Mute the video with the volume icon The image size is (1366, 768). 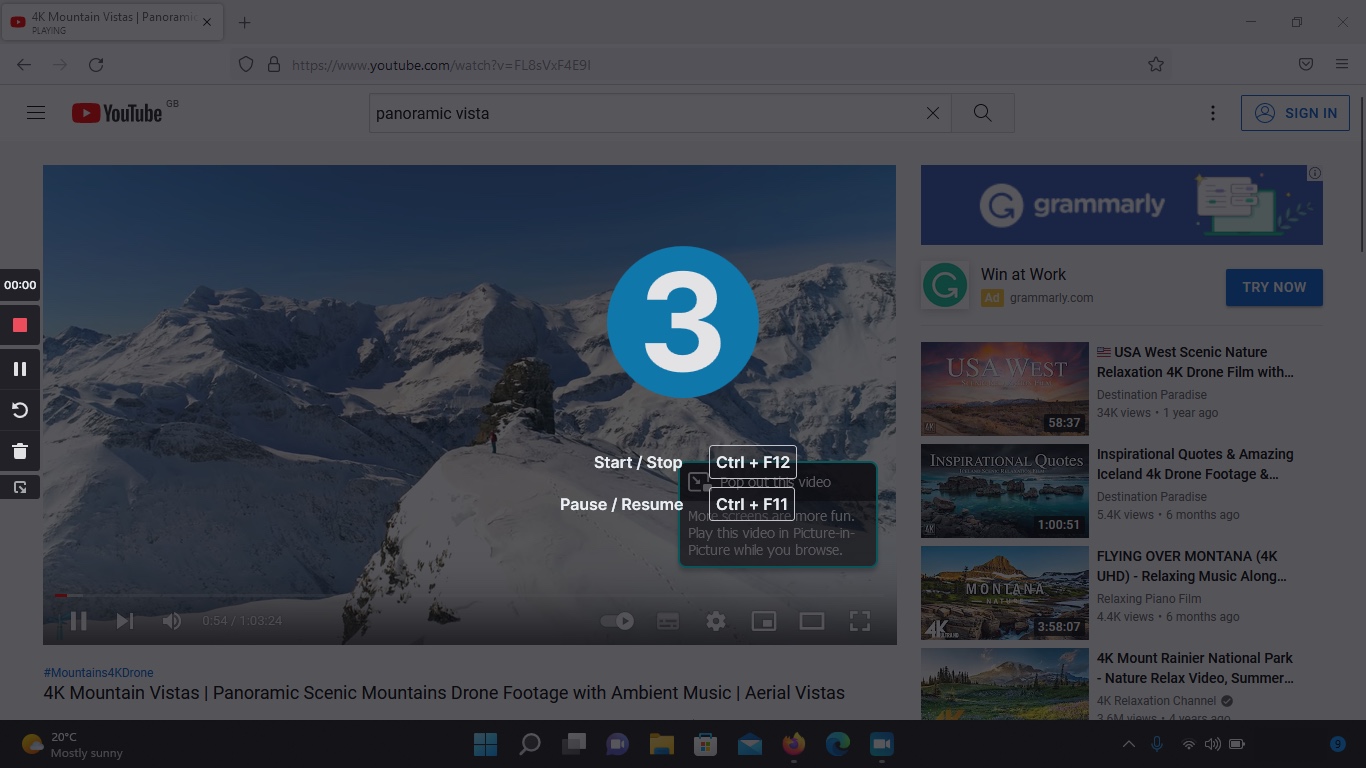[x=171, y=620]
